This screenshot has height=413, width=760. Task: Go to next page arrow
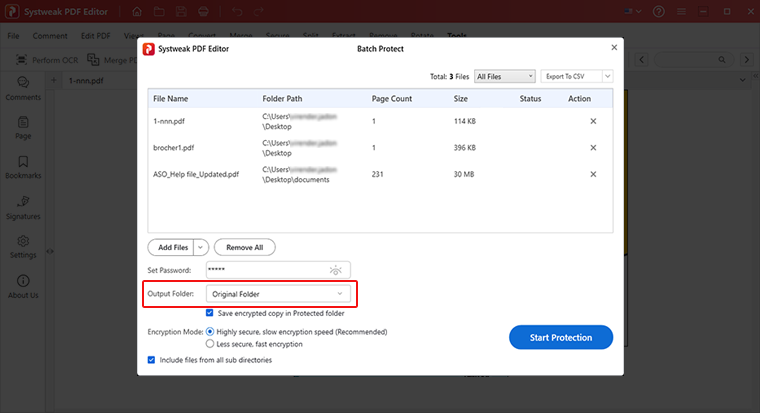pyautogui.click(x=746, y=60)
